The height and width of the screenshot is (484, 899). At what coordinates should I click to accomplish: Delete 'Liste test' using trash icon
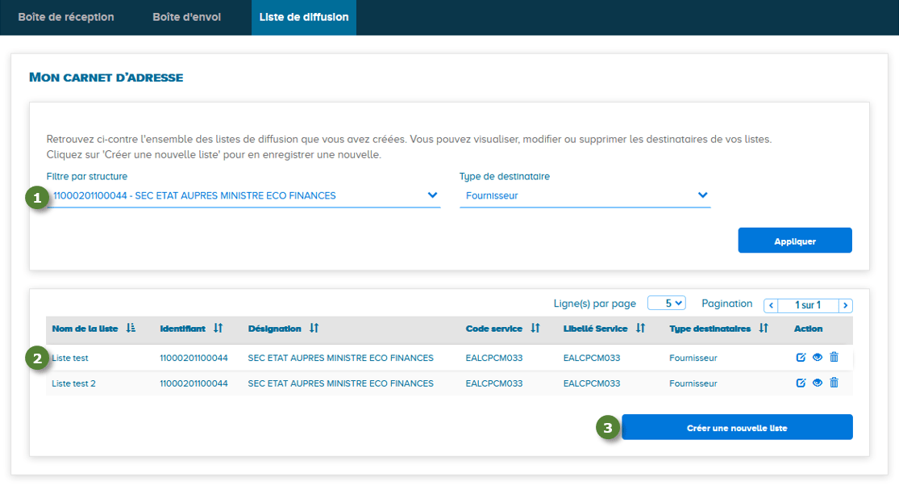[x=834, y=357]
